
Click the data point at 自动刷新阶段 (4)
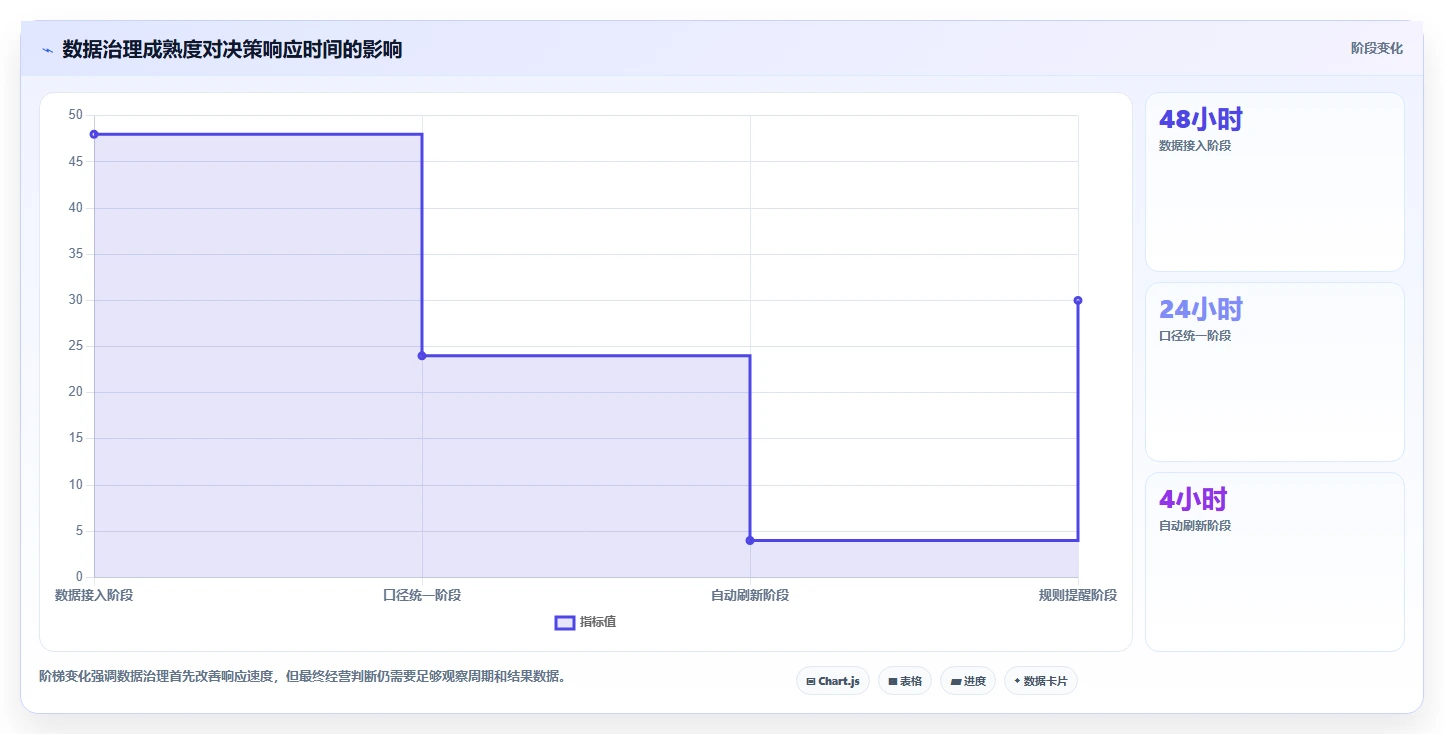pyautogui.click(x=750, y=540)
